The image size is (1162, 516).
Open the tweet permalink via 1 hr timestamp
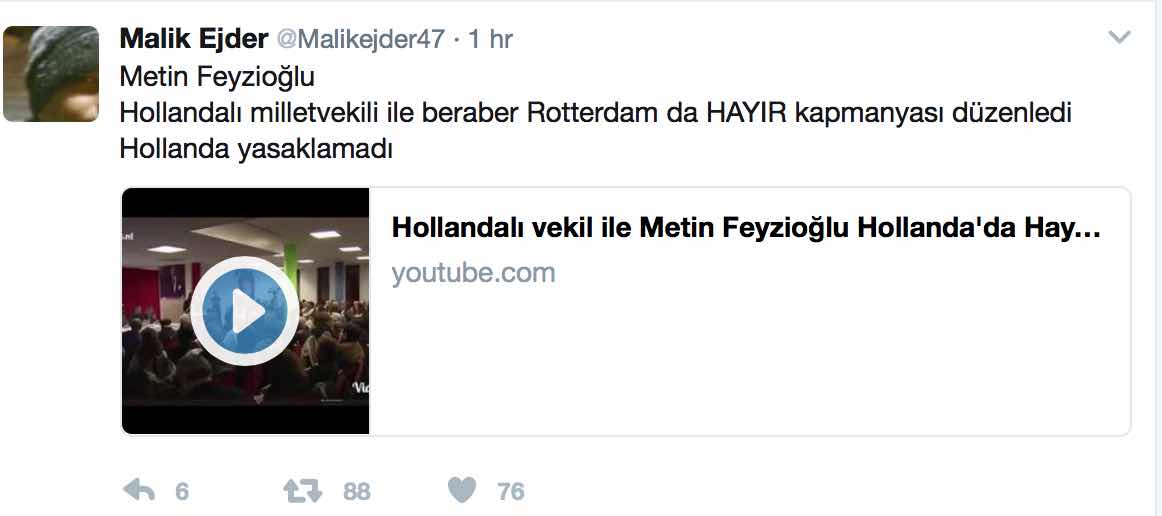pyautogui.click(x=491, y=39)
